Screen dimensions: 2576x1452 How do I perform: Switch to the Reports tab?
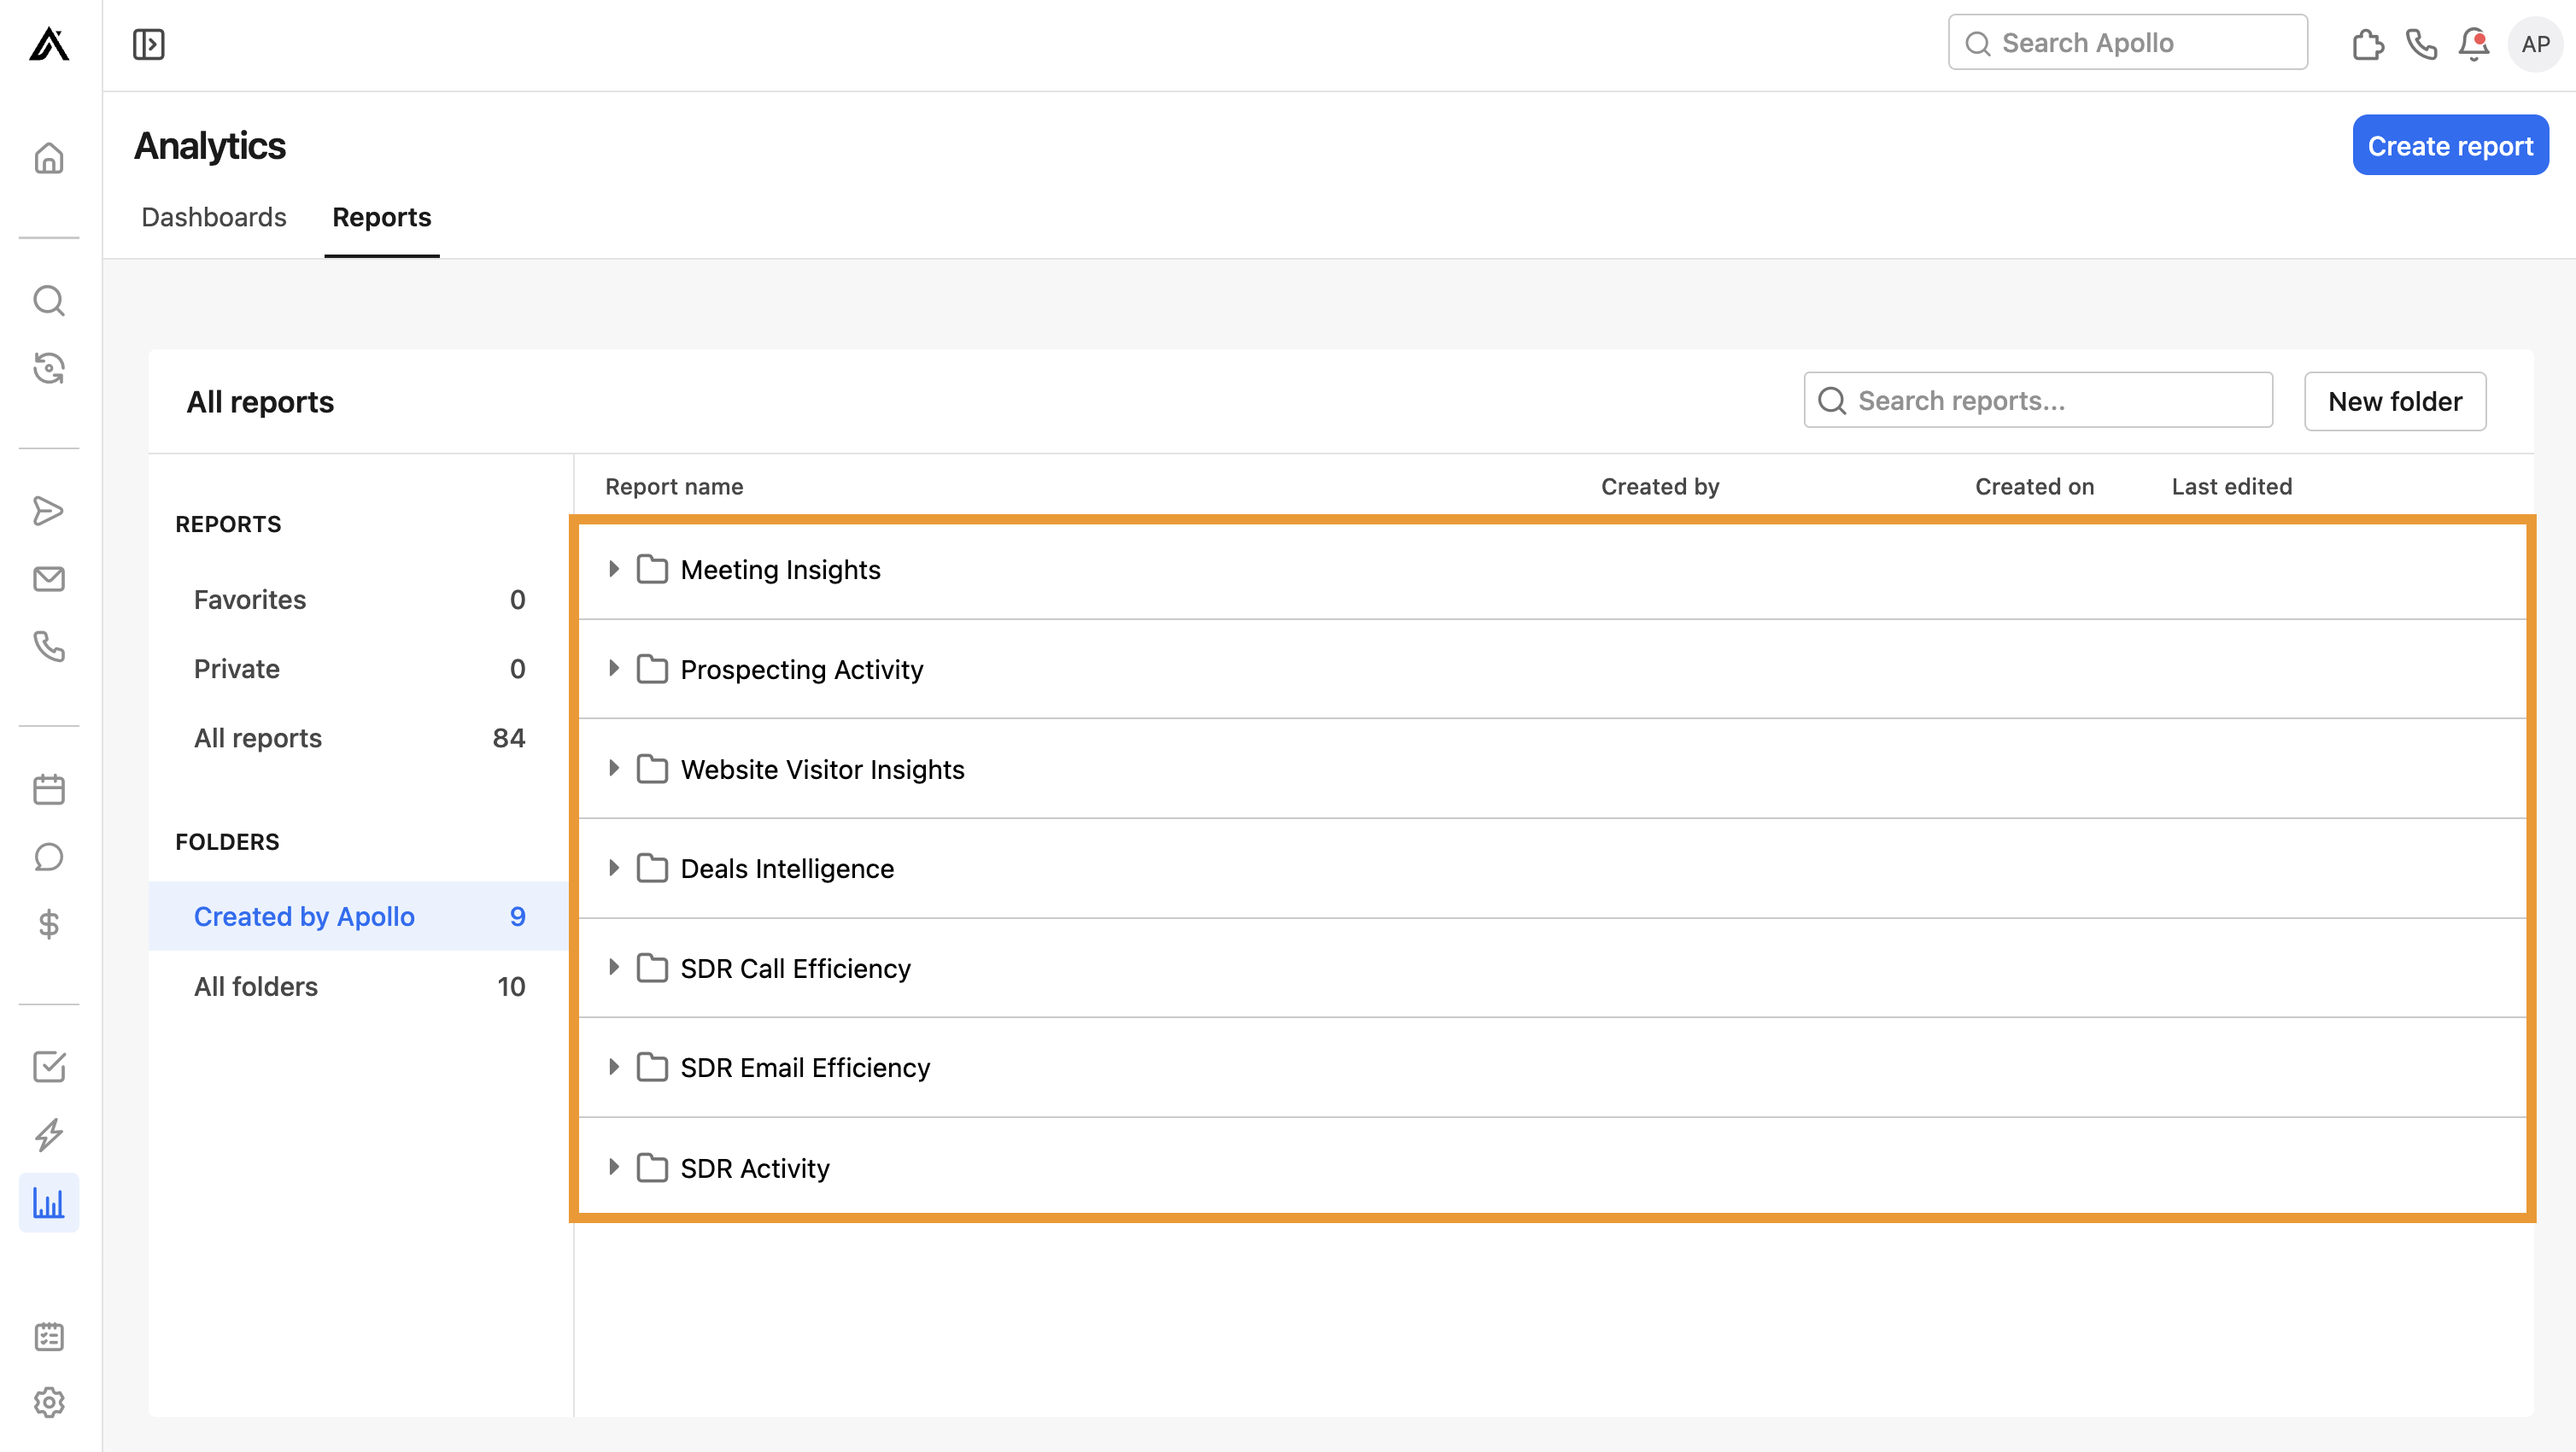pos(381,217)
